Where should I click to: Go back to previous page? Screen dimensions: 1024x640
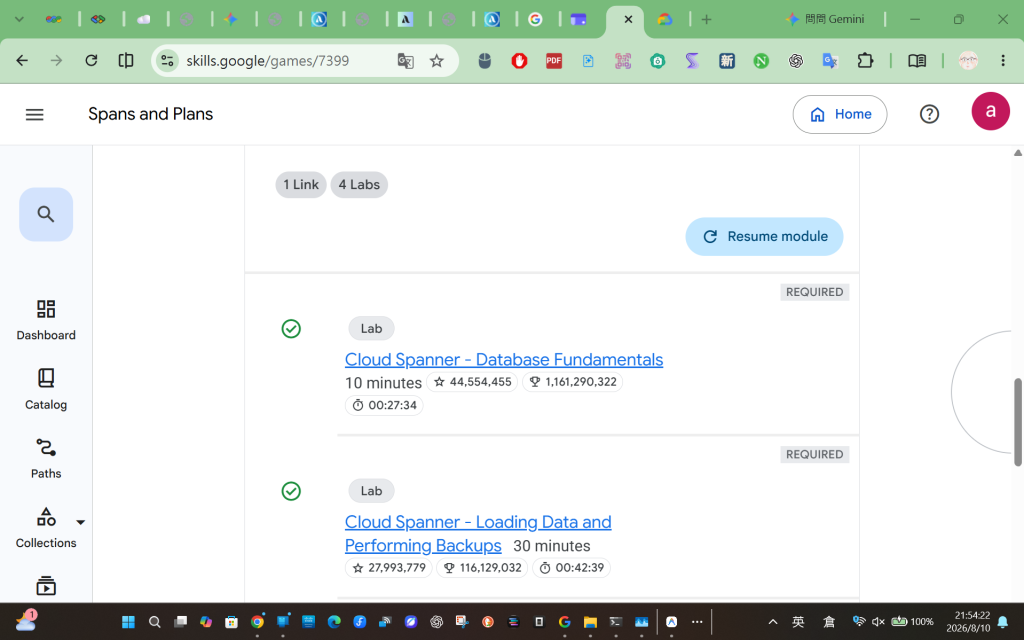tap(22, 61)
